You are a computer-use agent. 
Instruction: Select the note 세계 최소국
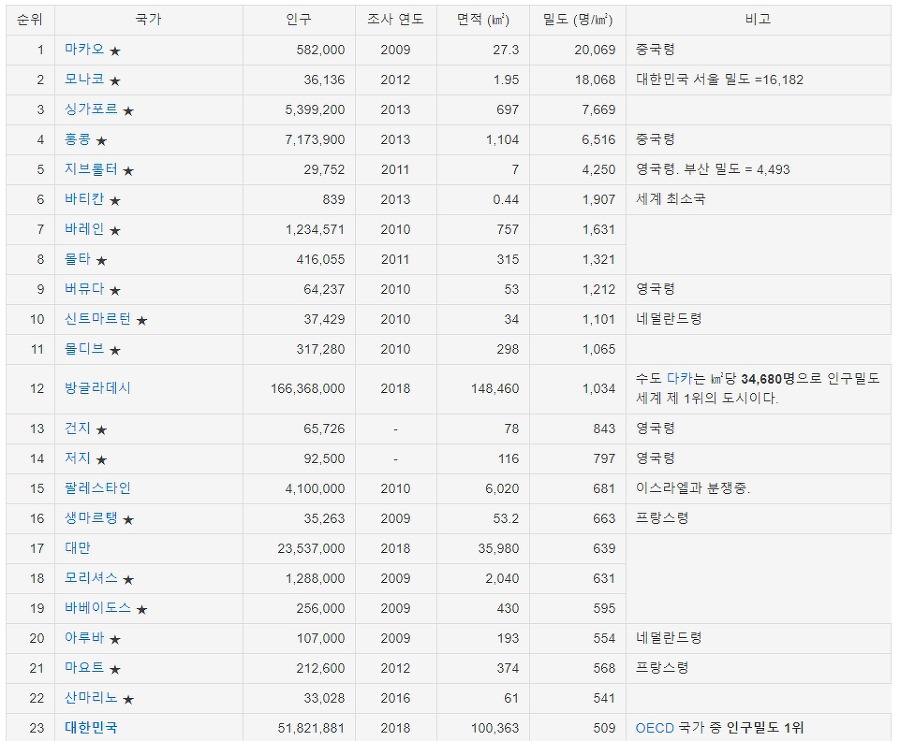[x=670, y=199]
